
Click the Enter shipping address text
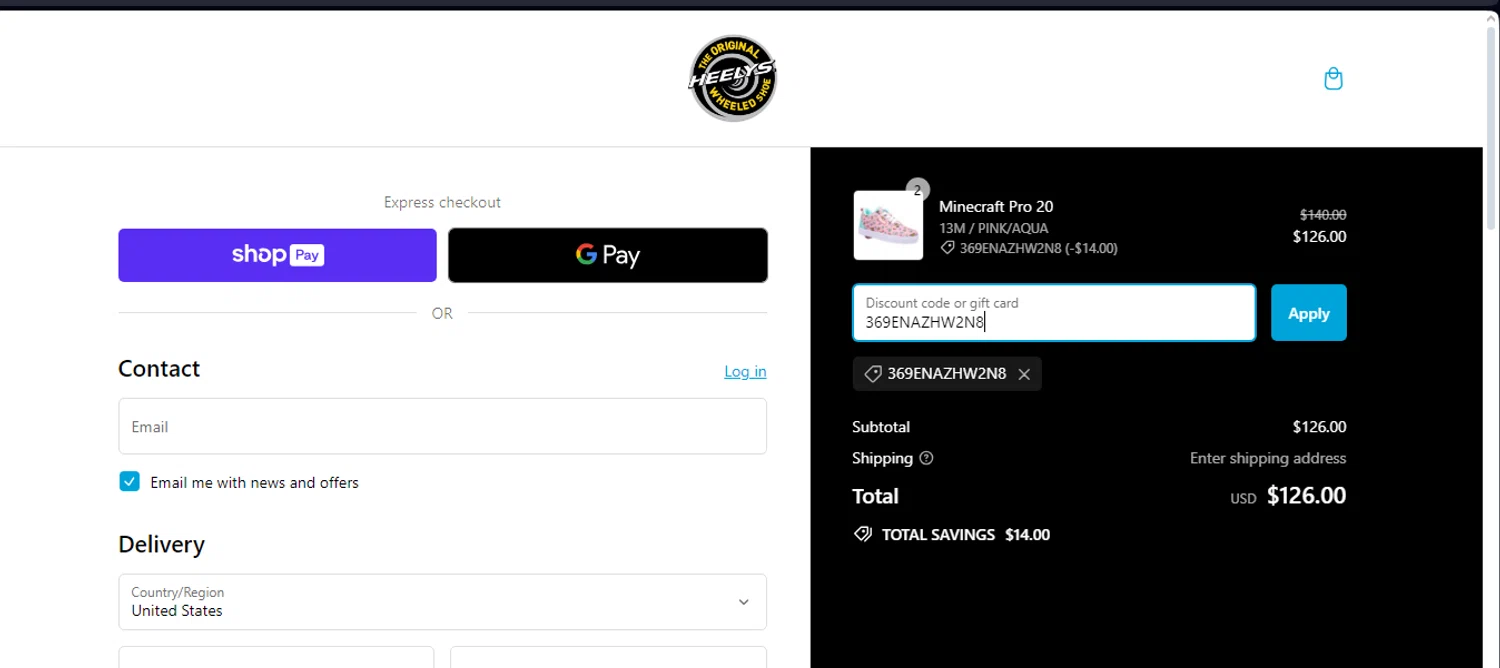point(1268,458)
